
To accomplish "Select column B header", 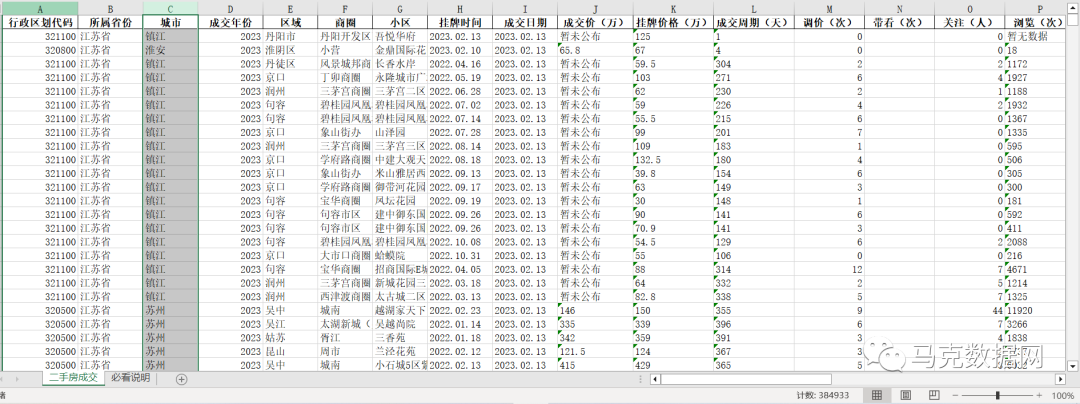I will coord(110,8).
